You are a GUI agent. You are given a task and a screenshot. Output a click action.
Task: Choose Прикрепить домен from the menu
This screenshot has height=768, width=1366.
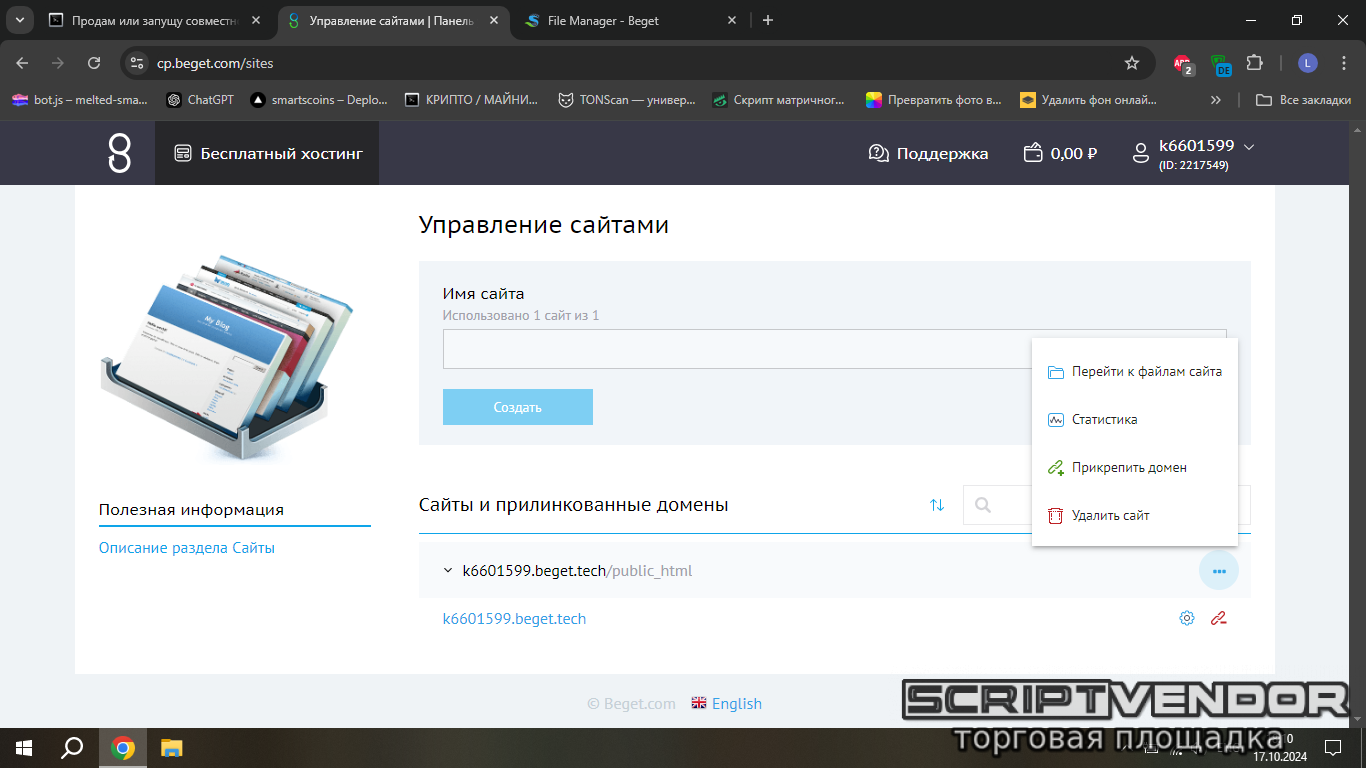click(x=1135, y=468)
